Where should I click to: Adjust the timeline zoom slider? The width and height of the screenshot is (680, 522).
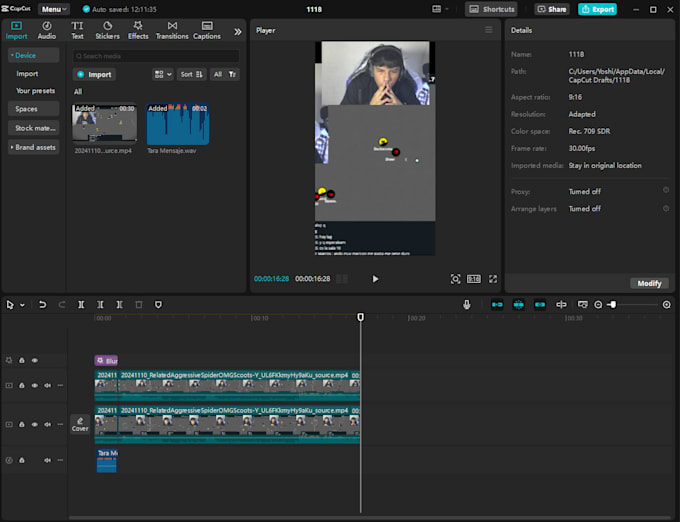(x=613, y=305)
